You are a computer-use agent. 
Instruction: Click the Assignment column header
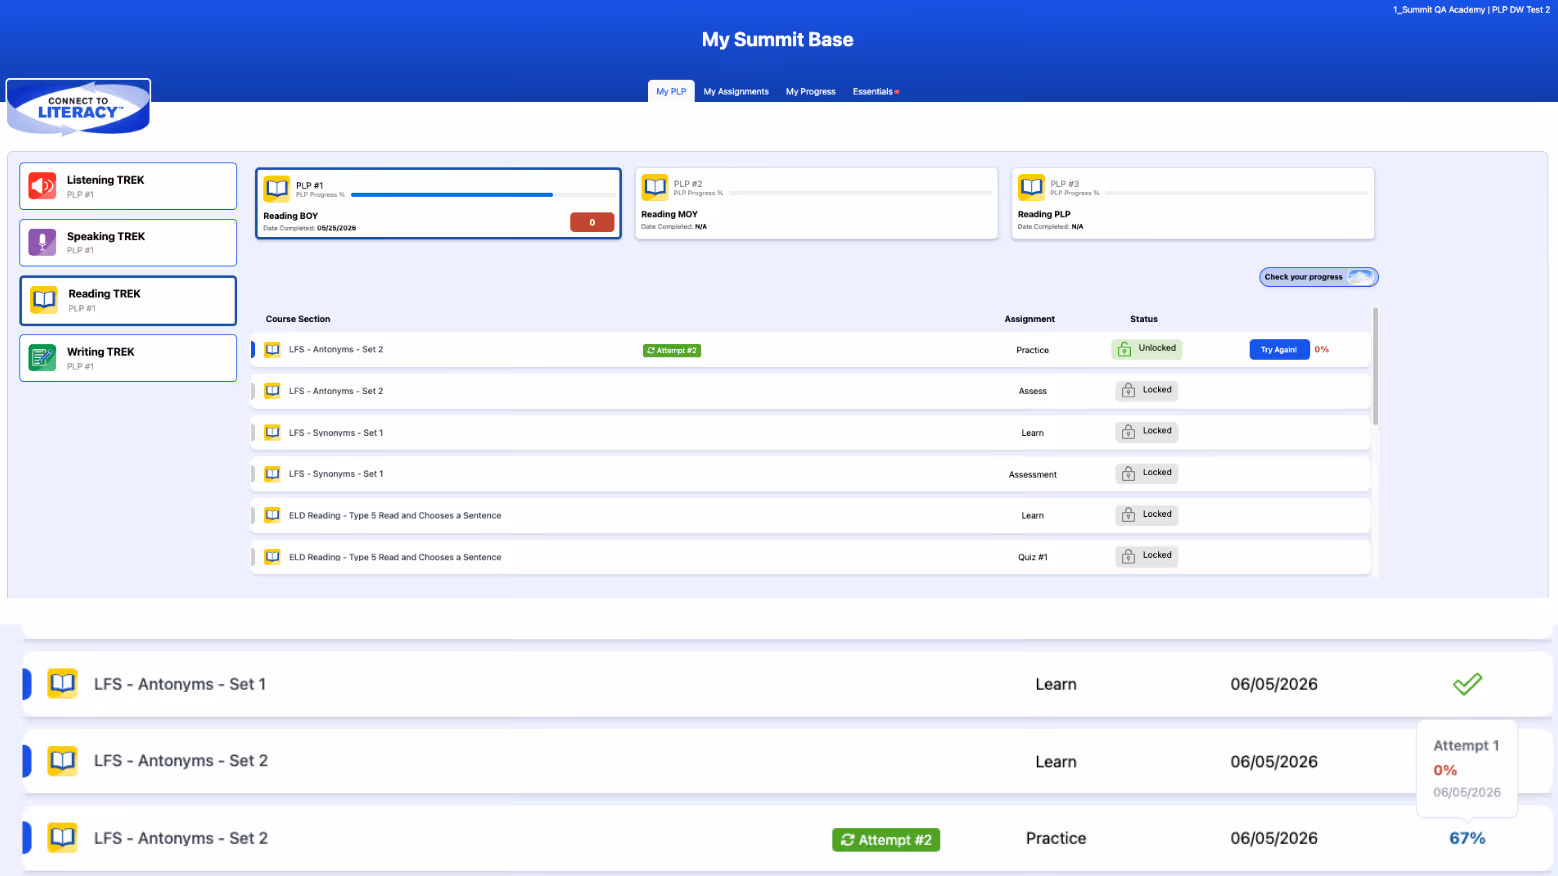tap(1030, 319)
